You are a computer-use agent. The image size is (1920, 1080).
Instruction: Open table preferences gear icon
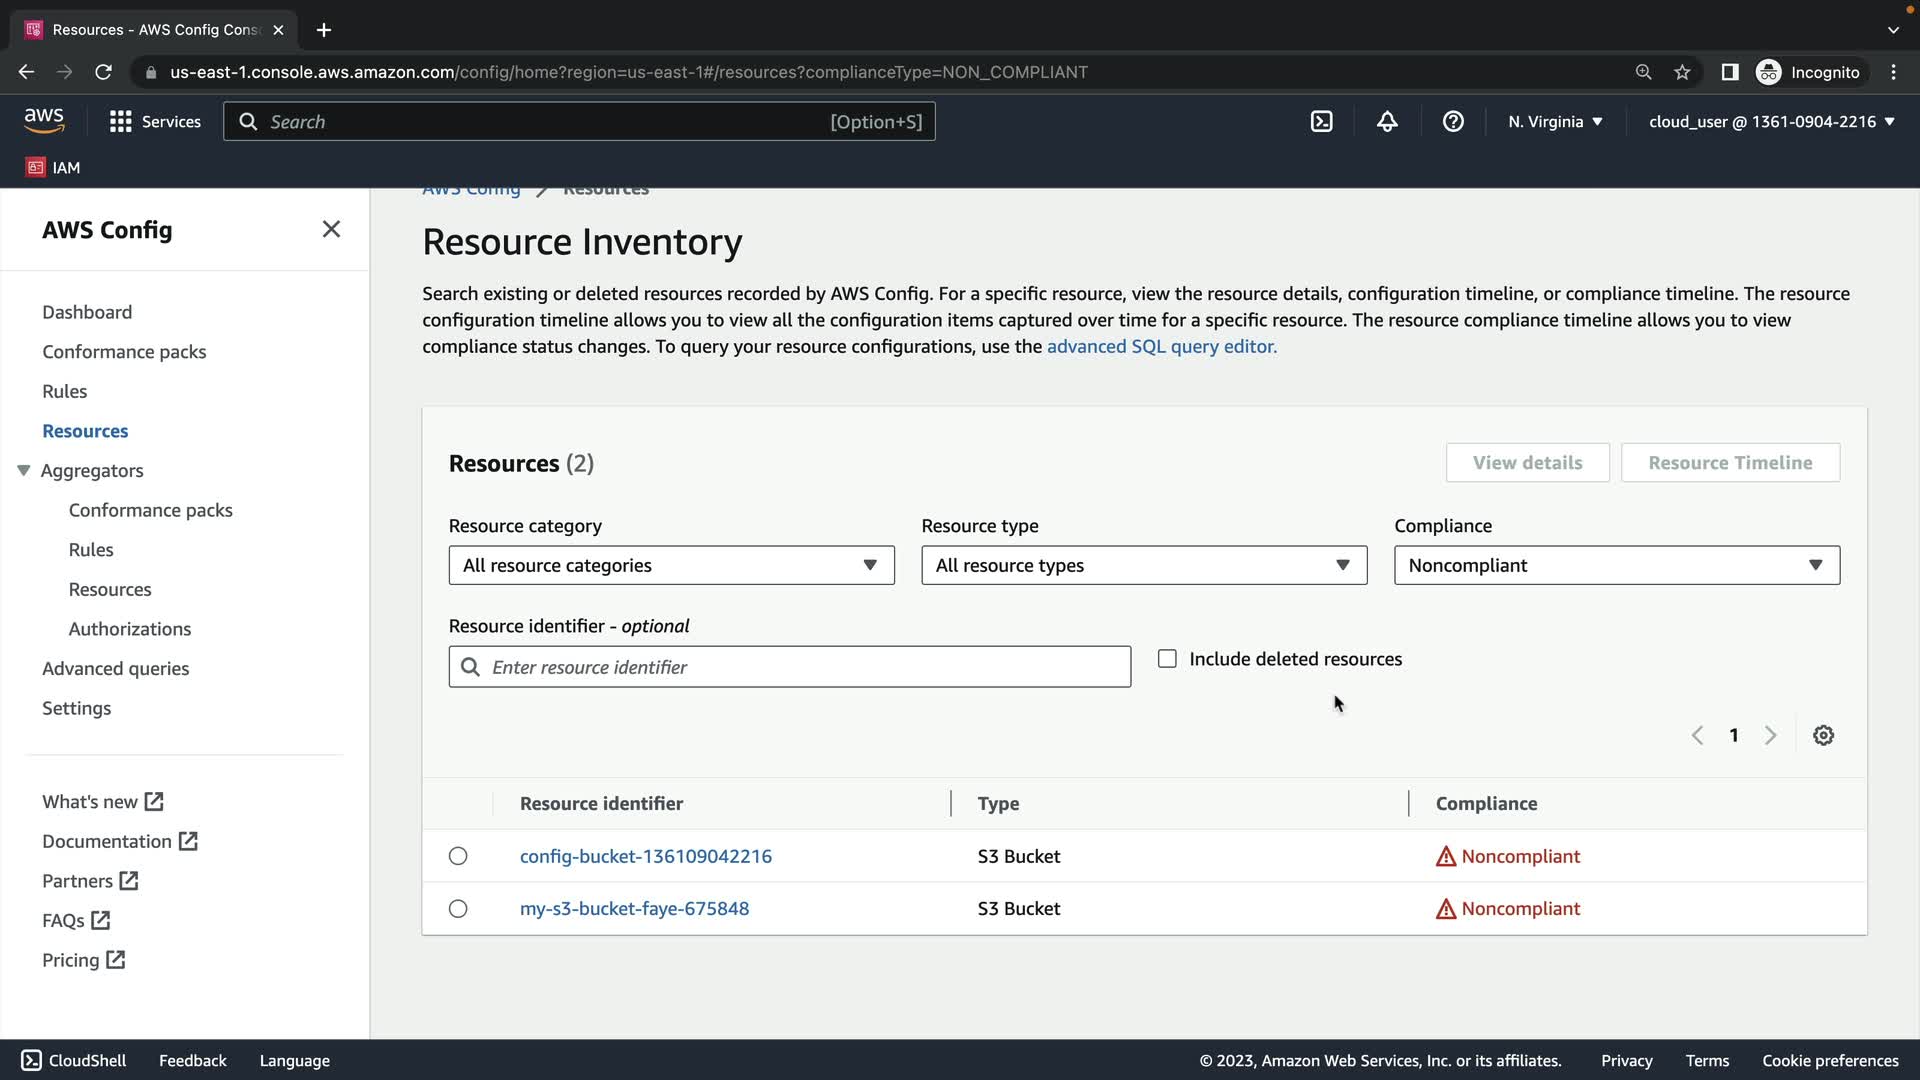coord(1823,736)
